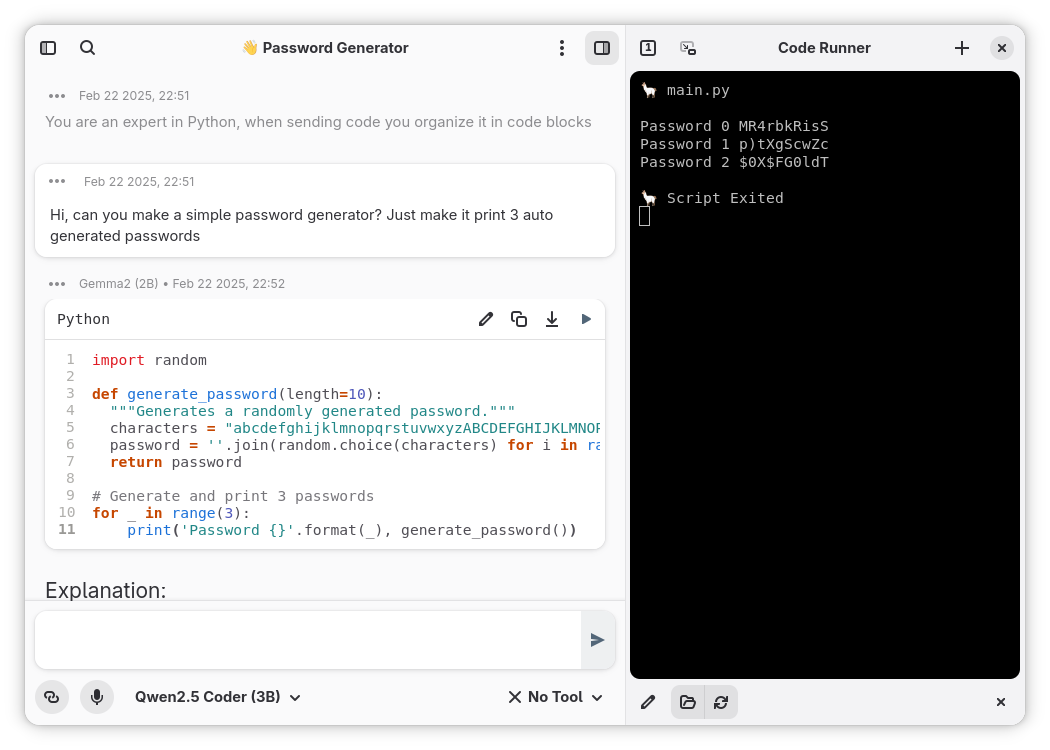Attach a link or file to the message
This screenshot has height=750, width=1050.
[52, 697]
